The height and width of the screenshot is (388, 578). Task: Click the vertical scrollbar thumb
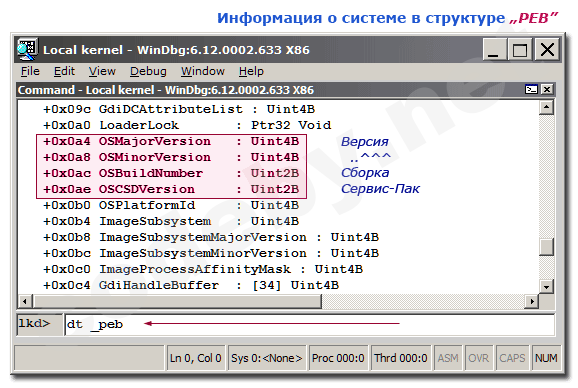tap(546, 247)
